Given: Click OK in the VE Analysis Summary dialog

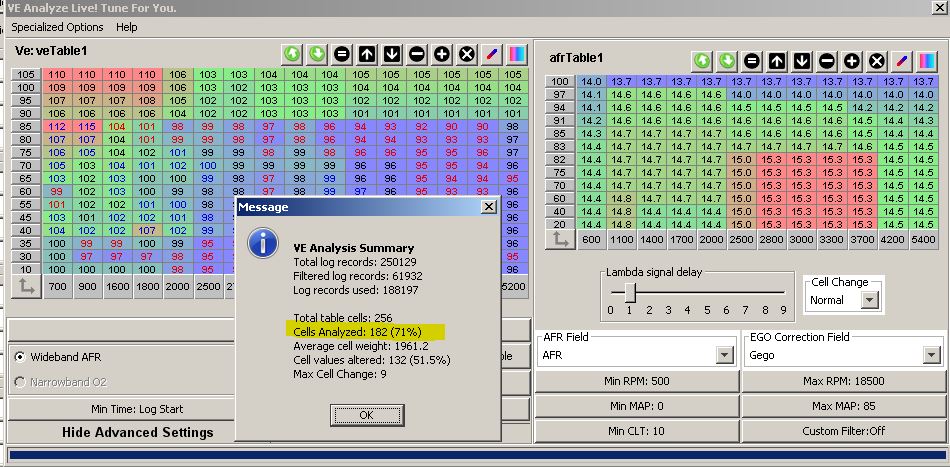Looking at the screenshot, I should point(365,414).
